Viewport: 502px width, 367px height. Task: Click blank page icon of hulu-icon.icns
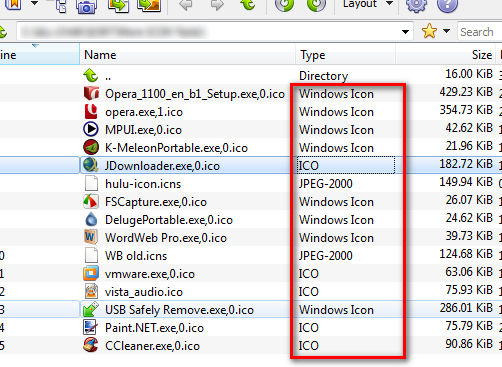pyautogui.click(x=91, y=183)
